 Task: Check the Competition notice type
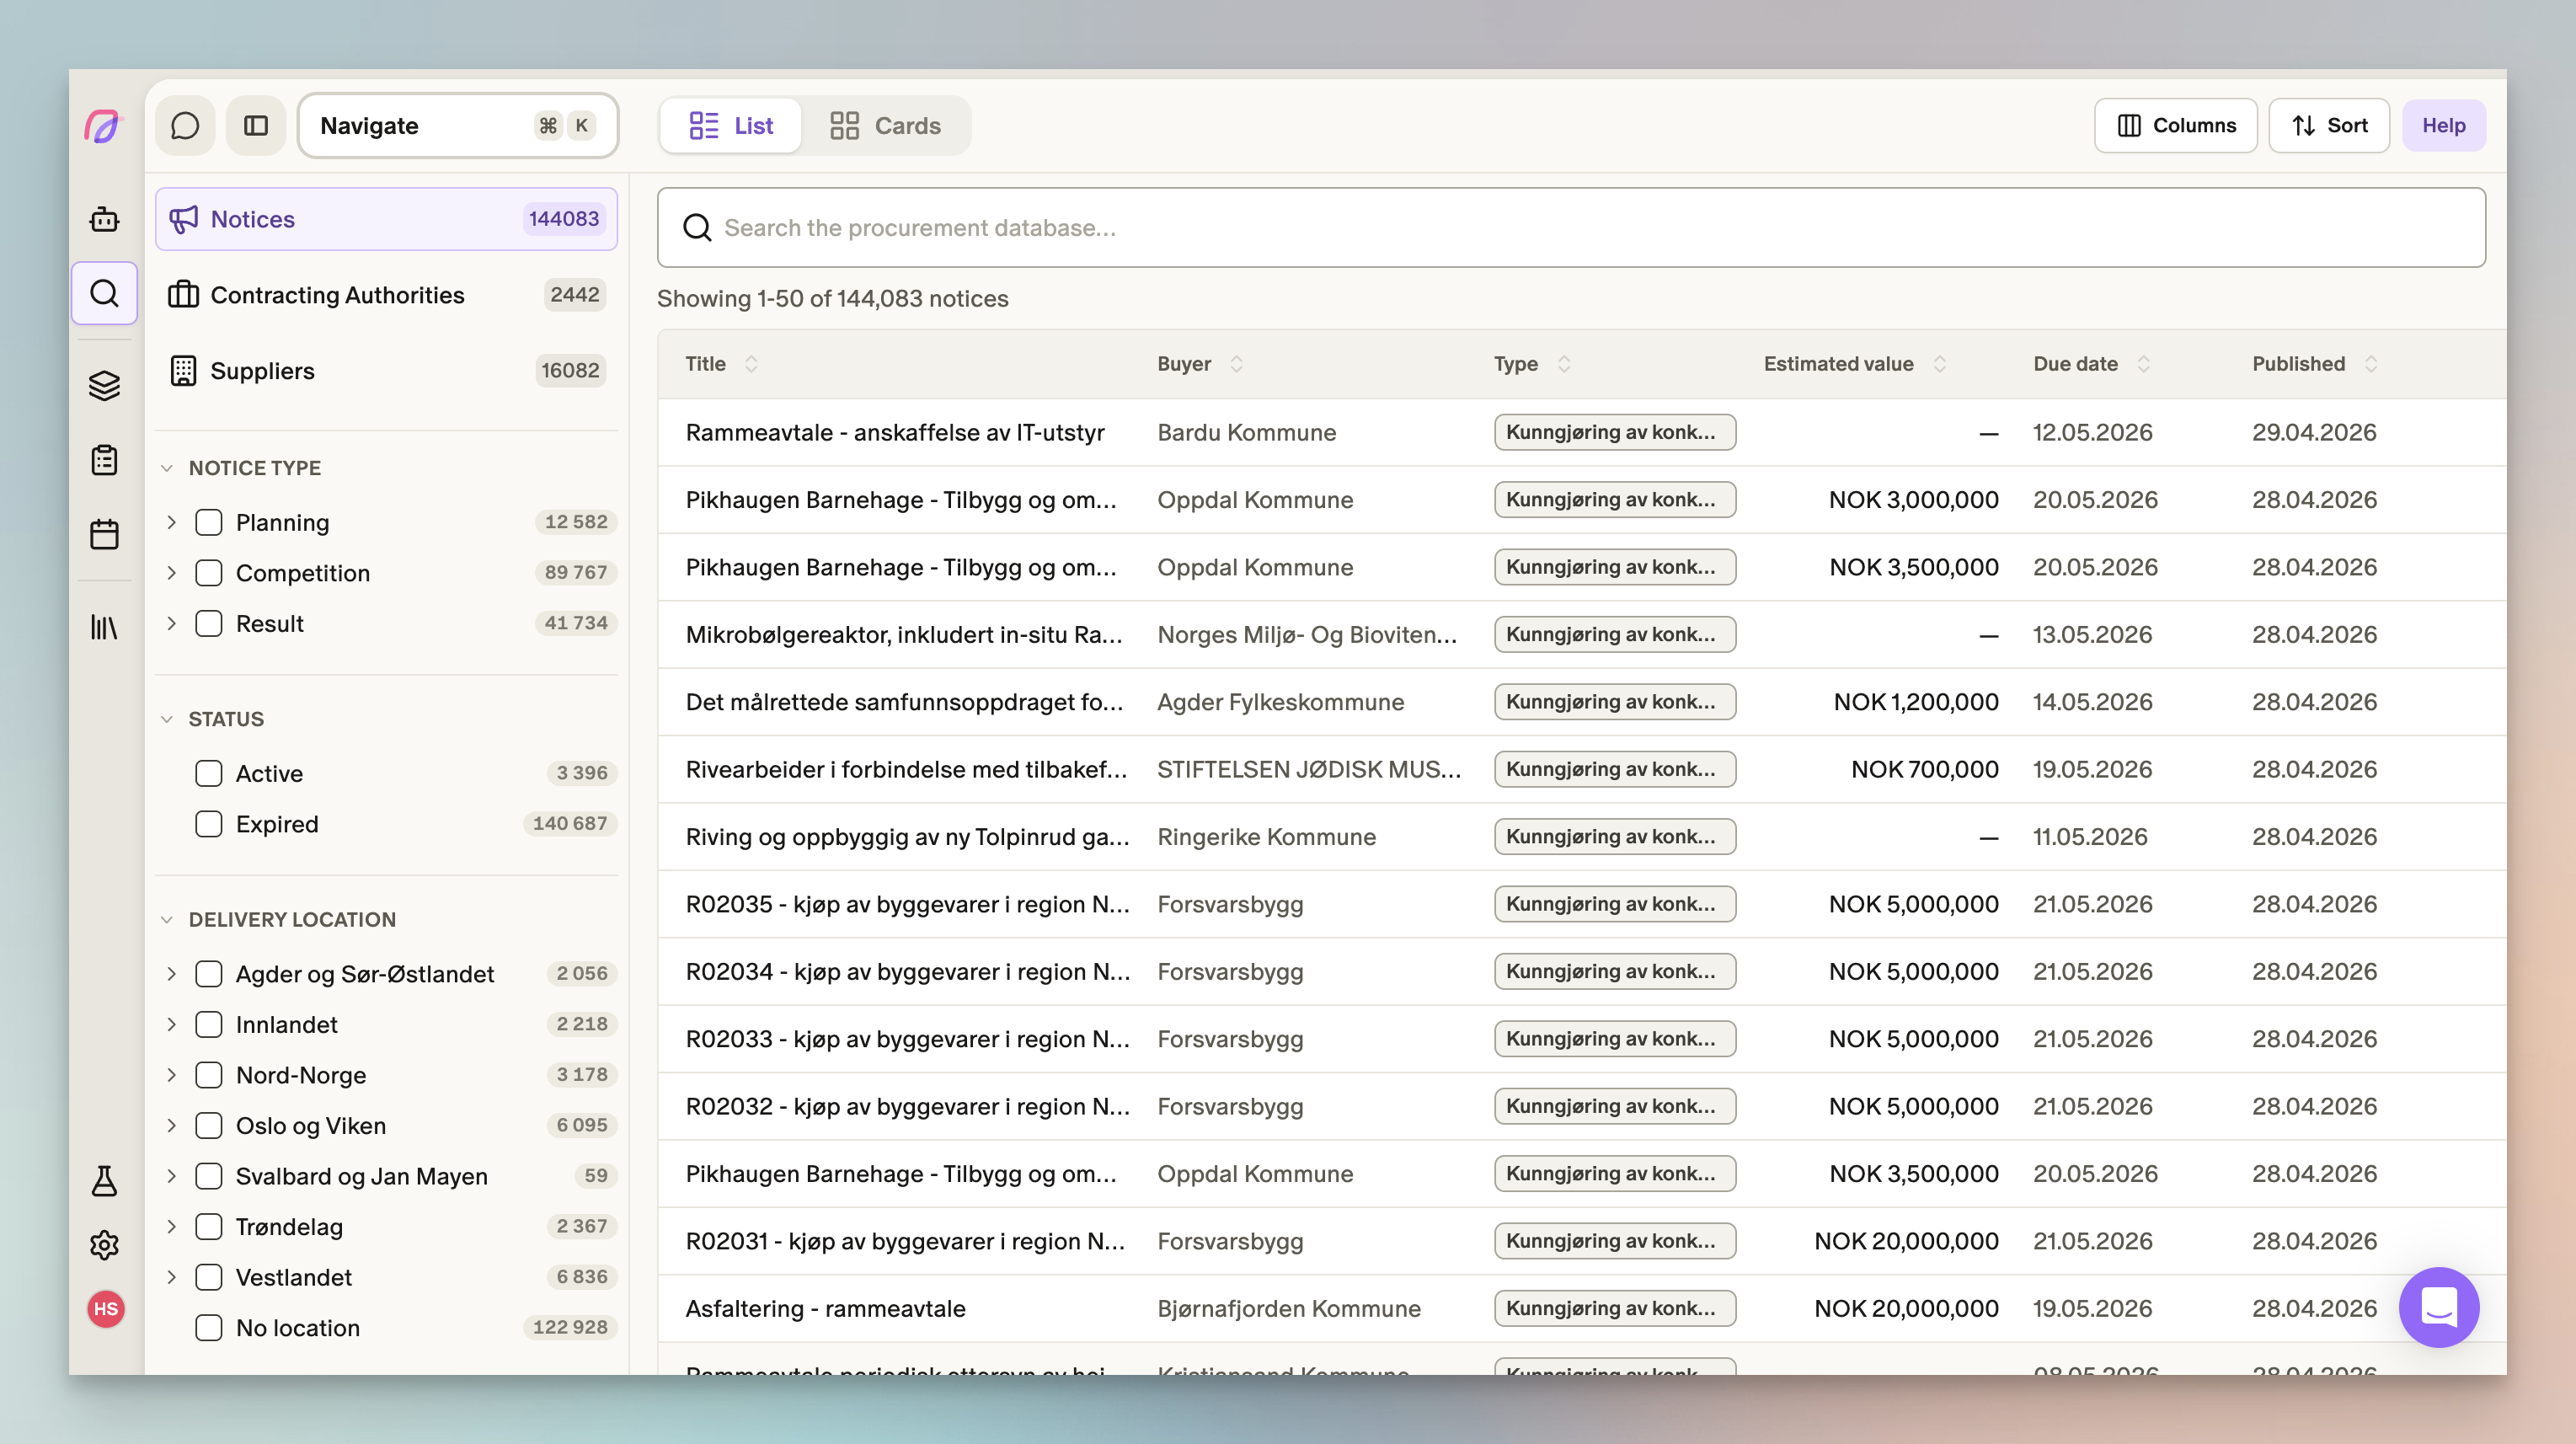pyautogui.click(x=208, y=573)
